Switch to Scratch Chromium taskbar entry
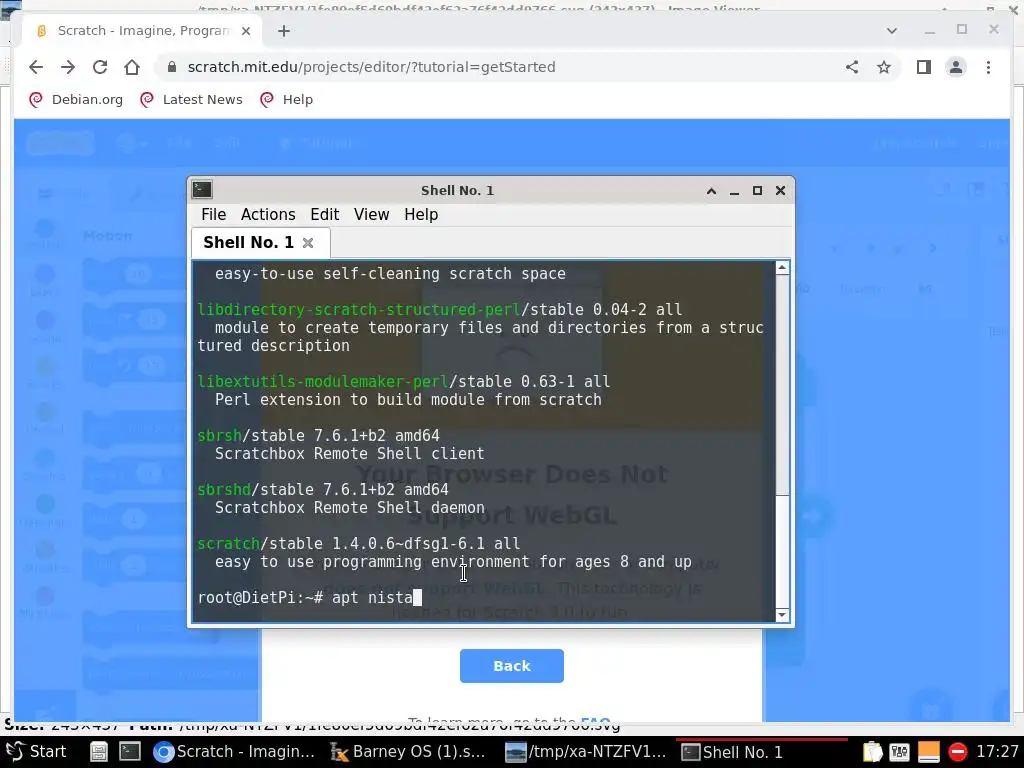Image resolution: width=1024 pixels, height=768 pixels. 235,752
